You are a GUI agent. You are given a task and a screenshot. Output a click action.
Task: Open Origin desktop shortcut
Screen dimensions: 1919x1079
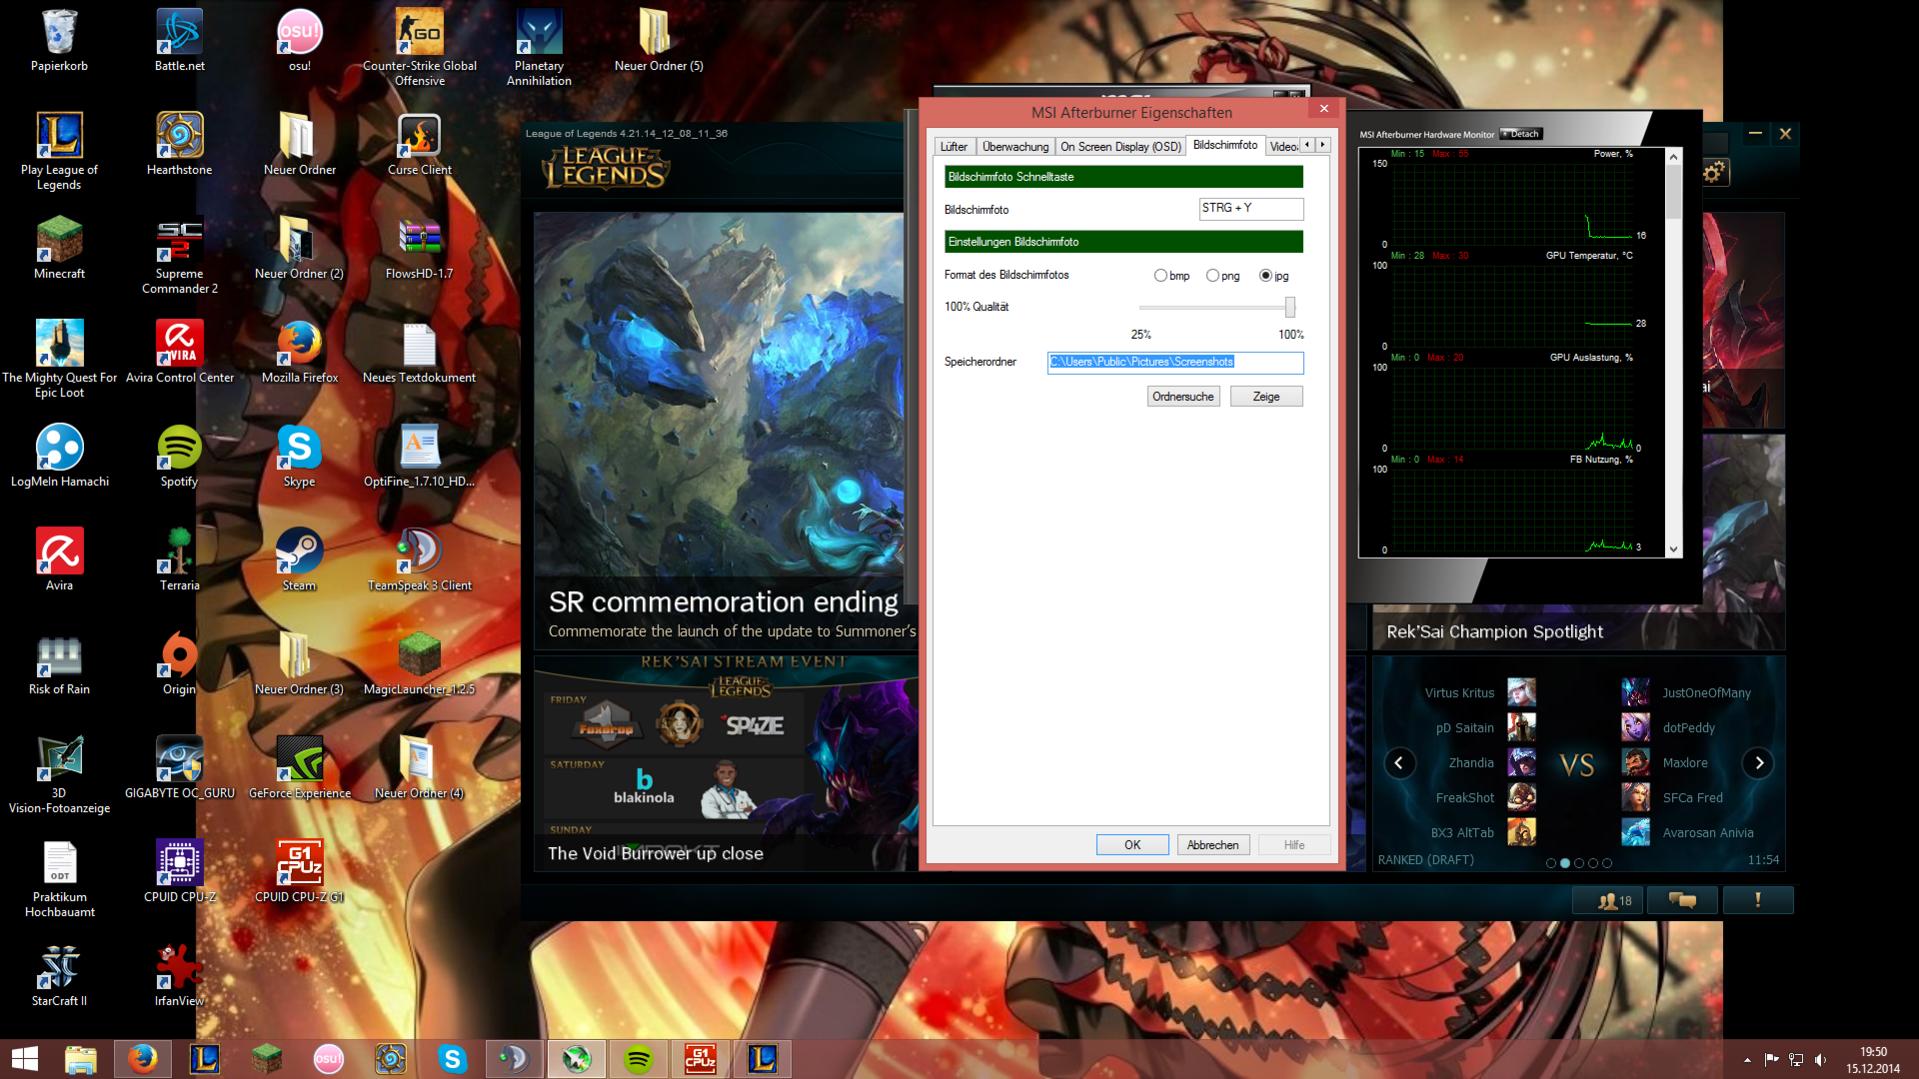pyautogui.click(x=179, y=665)
